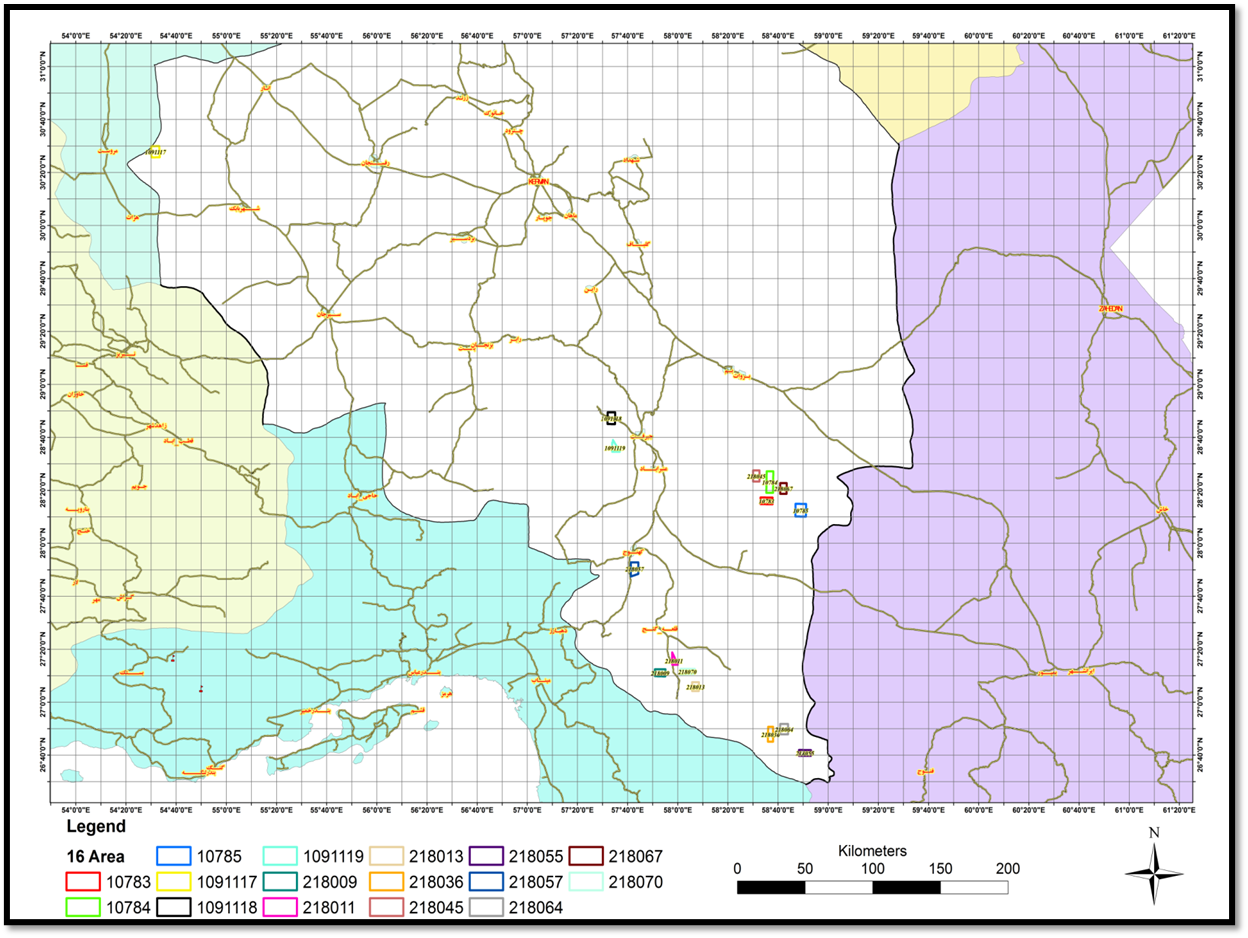Select the blue 10785 rectangle on map
The height and width of the screenshot is (938, 1248).
800,510
